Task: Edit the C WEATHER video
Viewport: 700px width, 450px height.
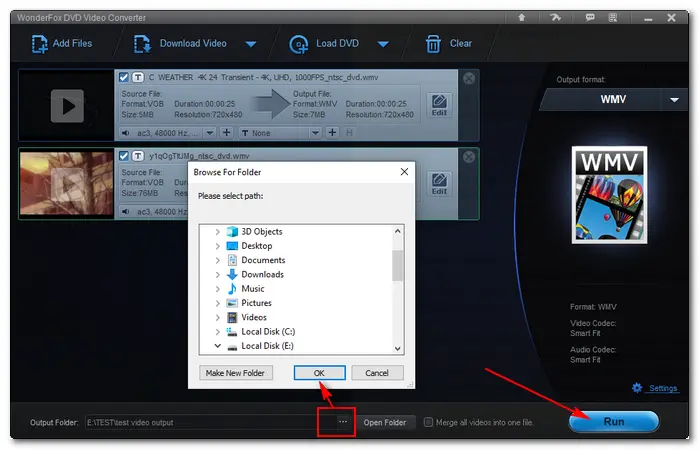Action: [x=439, y=105]
